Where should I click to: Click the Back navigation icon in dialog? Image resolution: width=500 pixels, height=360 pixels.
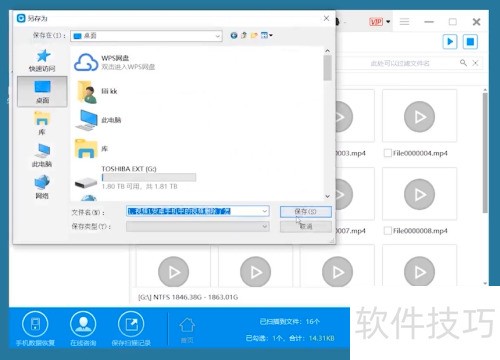(234, 35)
